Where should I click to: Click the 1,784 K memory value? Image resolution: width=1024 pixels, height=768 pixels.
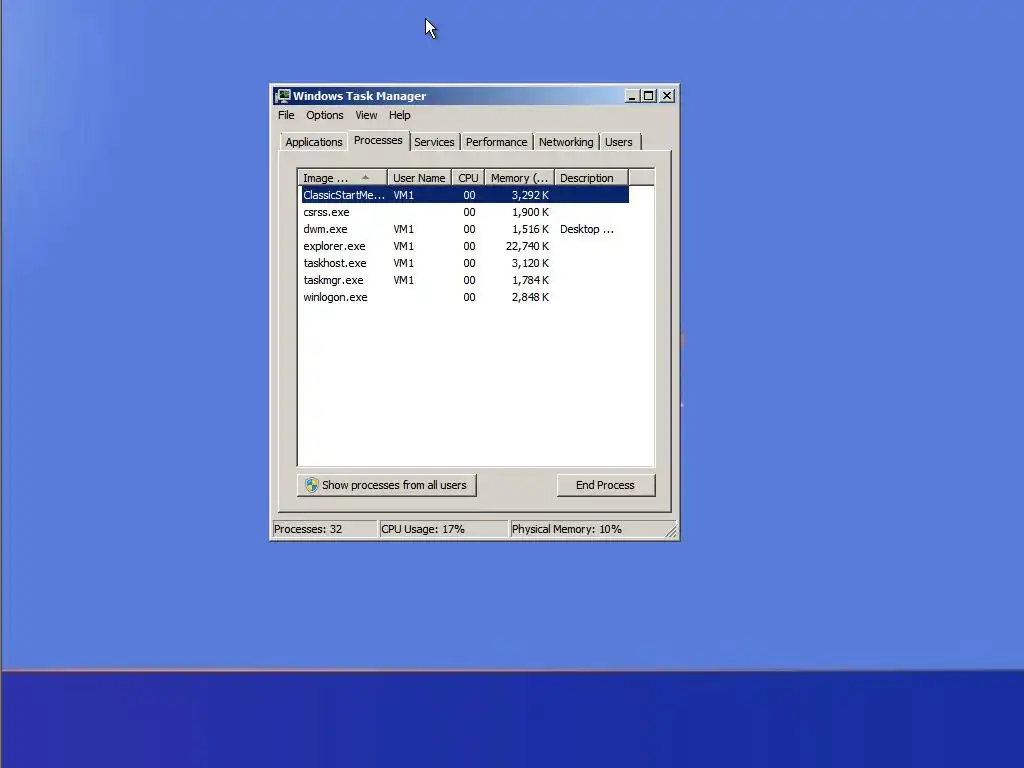pyautogui.click(x=530, y=280)
